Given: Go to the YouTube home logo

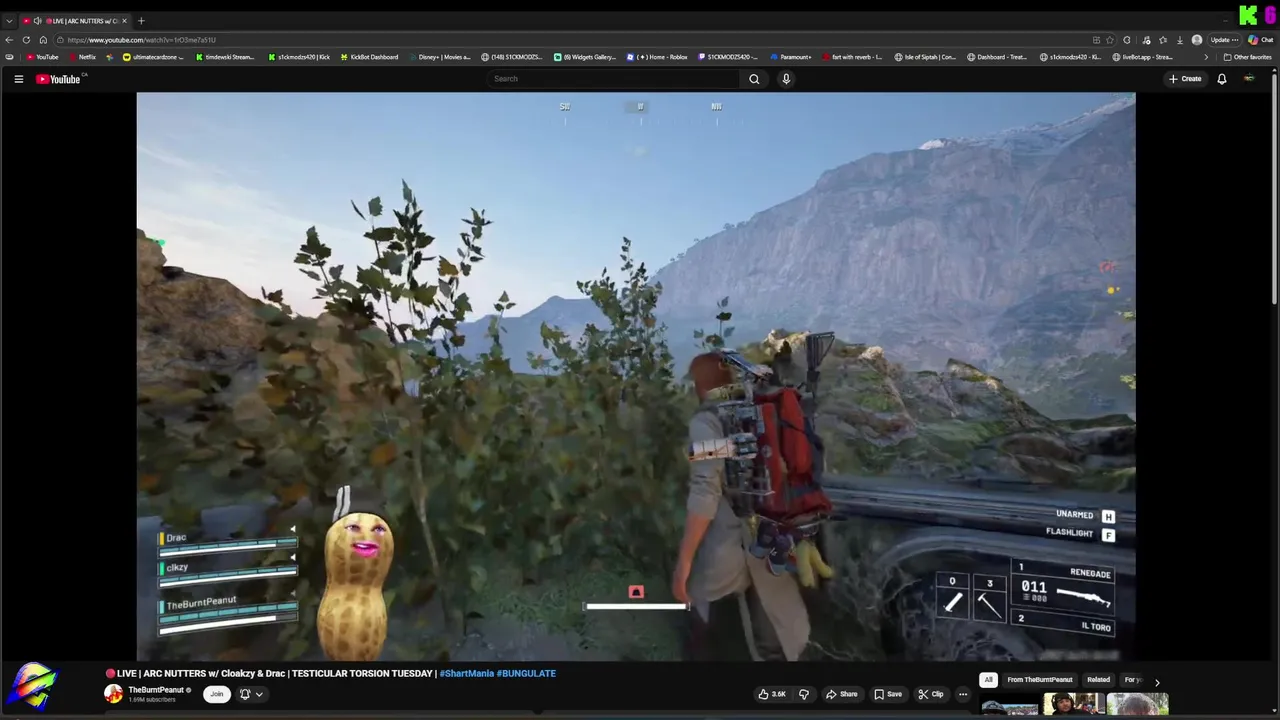Looking at the screenshot, I should tap(59, 79).
